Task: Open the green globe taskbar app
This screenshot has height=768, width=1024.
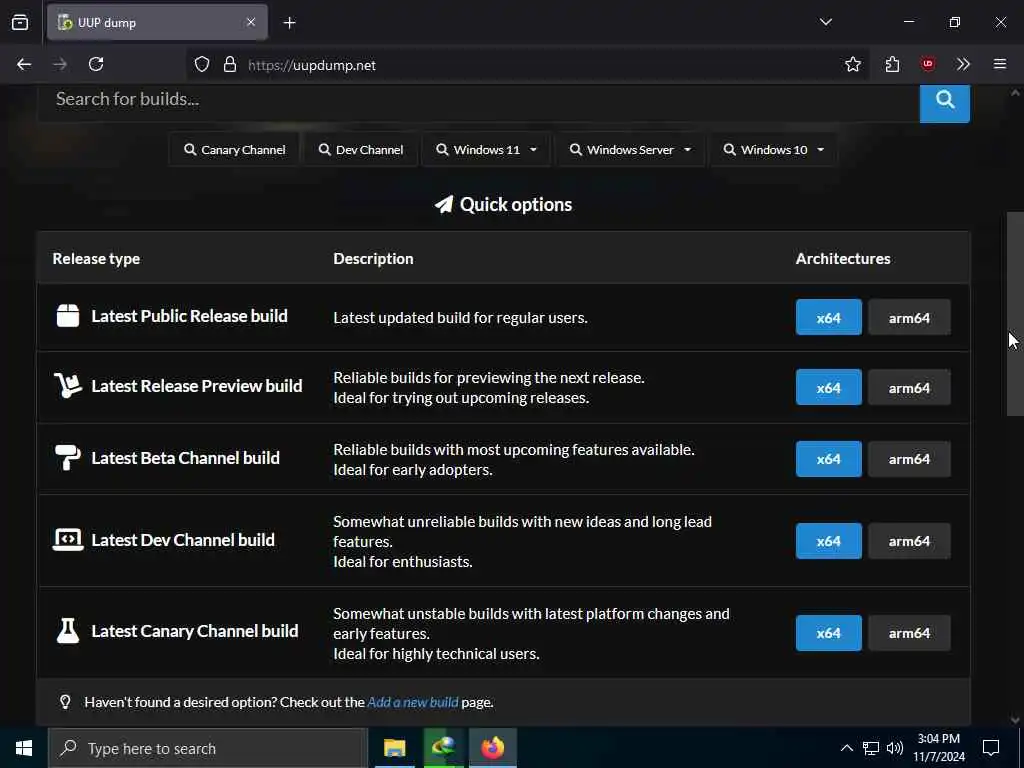Action: (443, 748)
